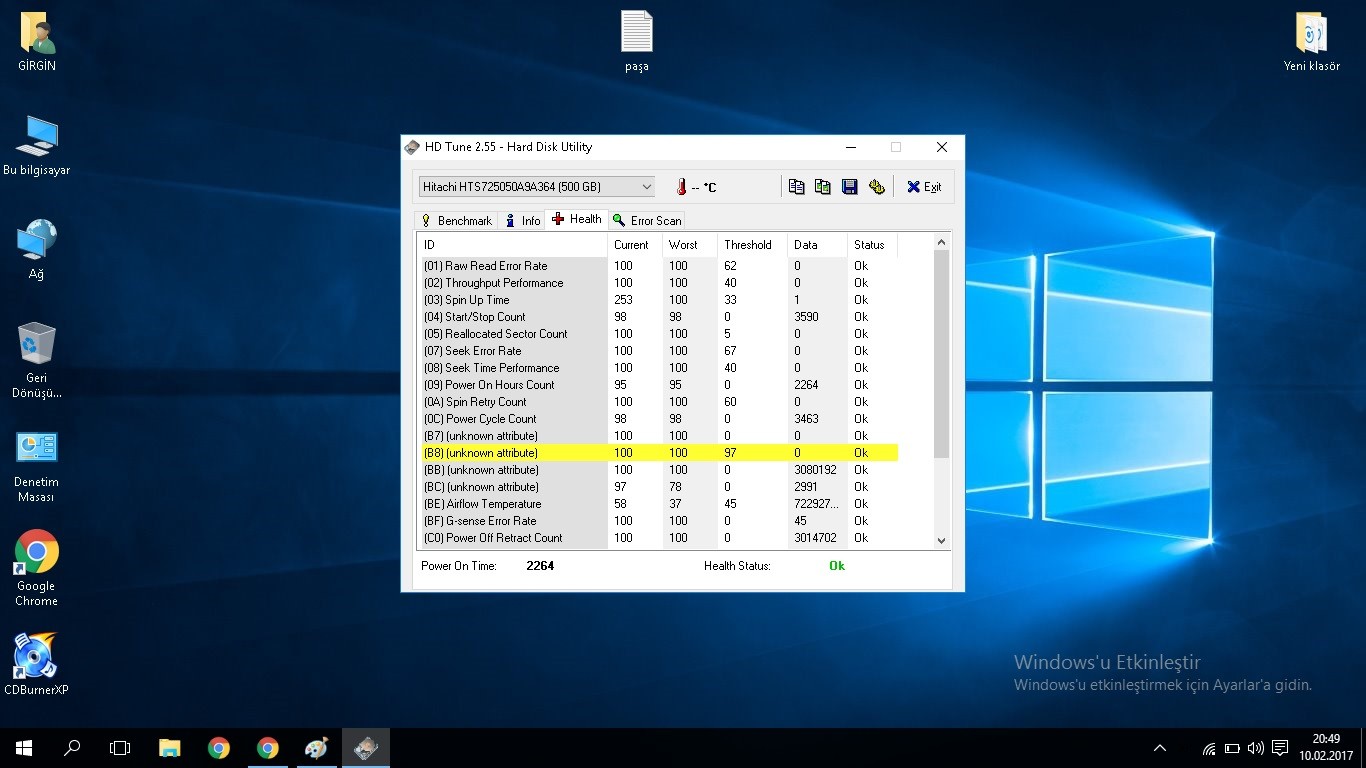1366x768 pixels.
Task: Click the green Health Status Ok value
Action: tap(837, 566)
